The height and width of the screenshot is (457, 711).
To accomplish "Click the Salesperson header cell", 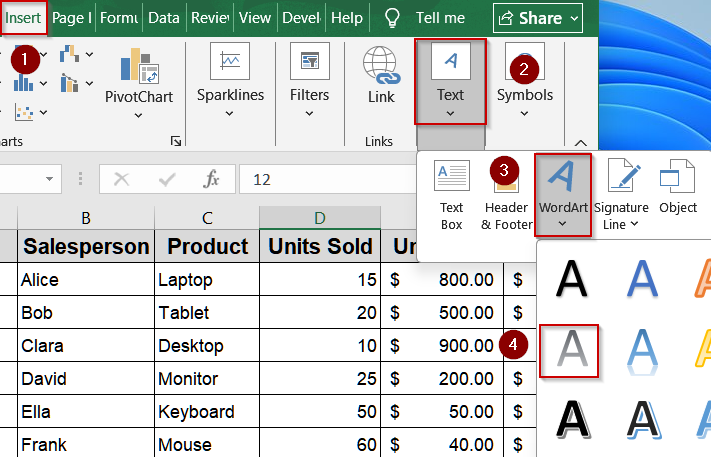I will (x=86, y=246).
